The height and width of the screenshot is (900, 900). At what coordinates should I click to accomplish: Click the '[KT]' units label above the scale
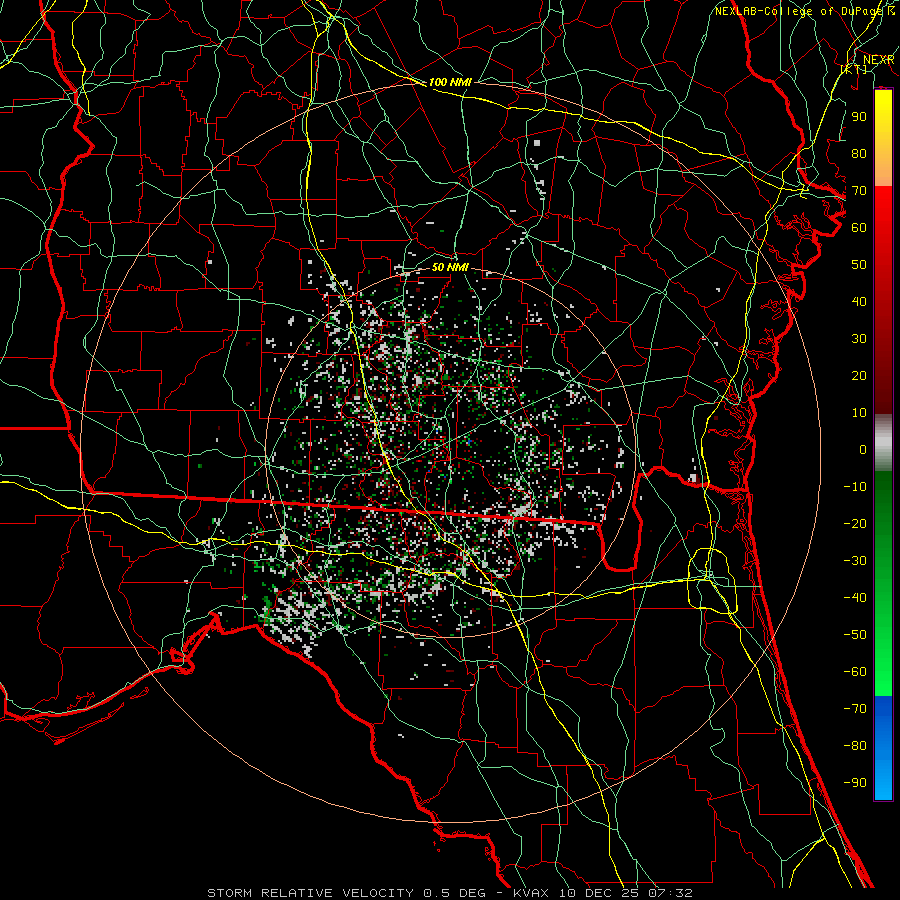pos(853,69)
